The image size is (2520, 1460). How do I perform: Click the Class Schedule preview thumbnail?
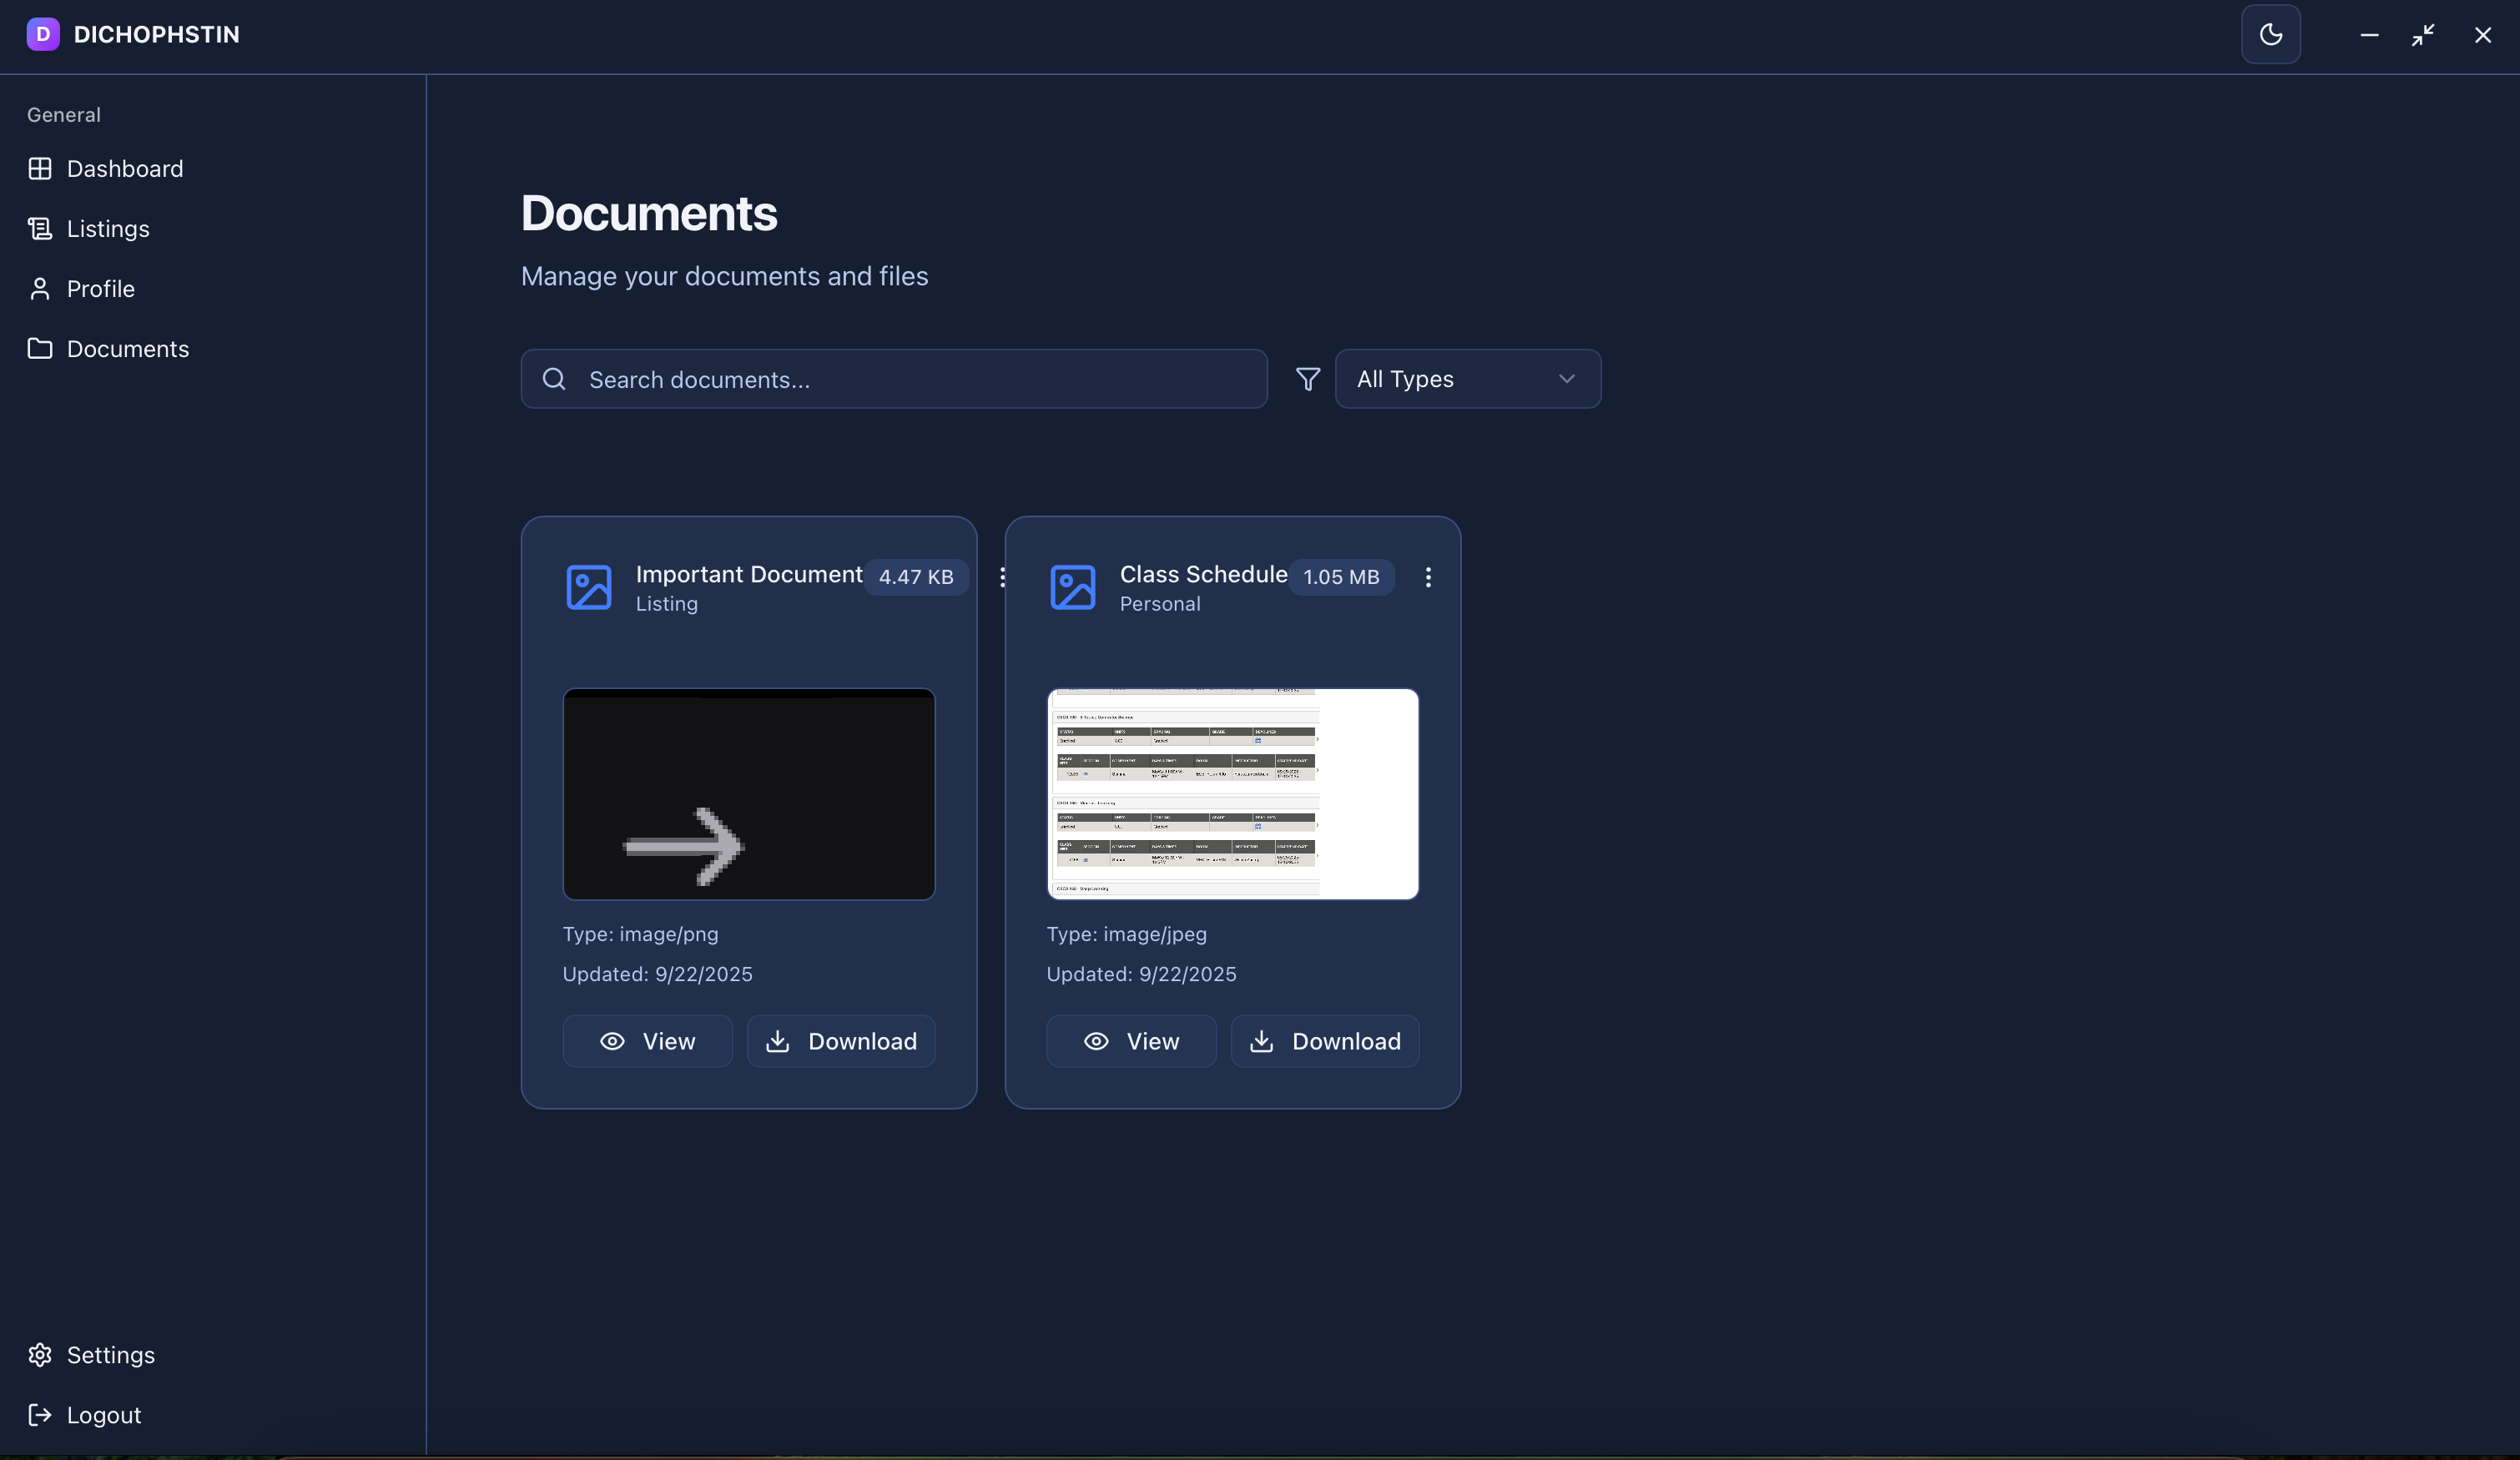coord(1232,794)
